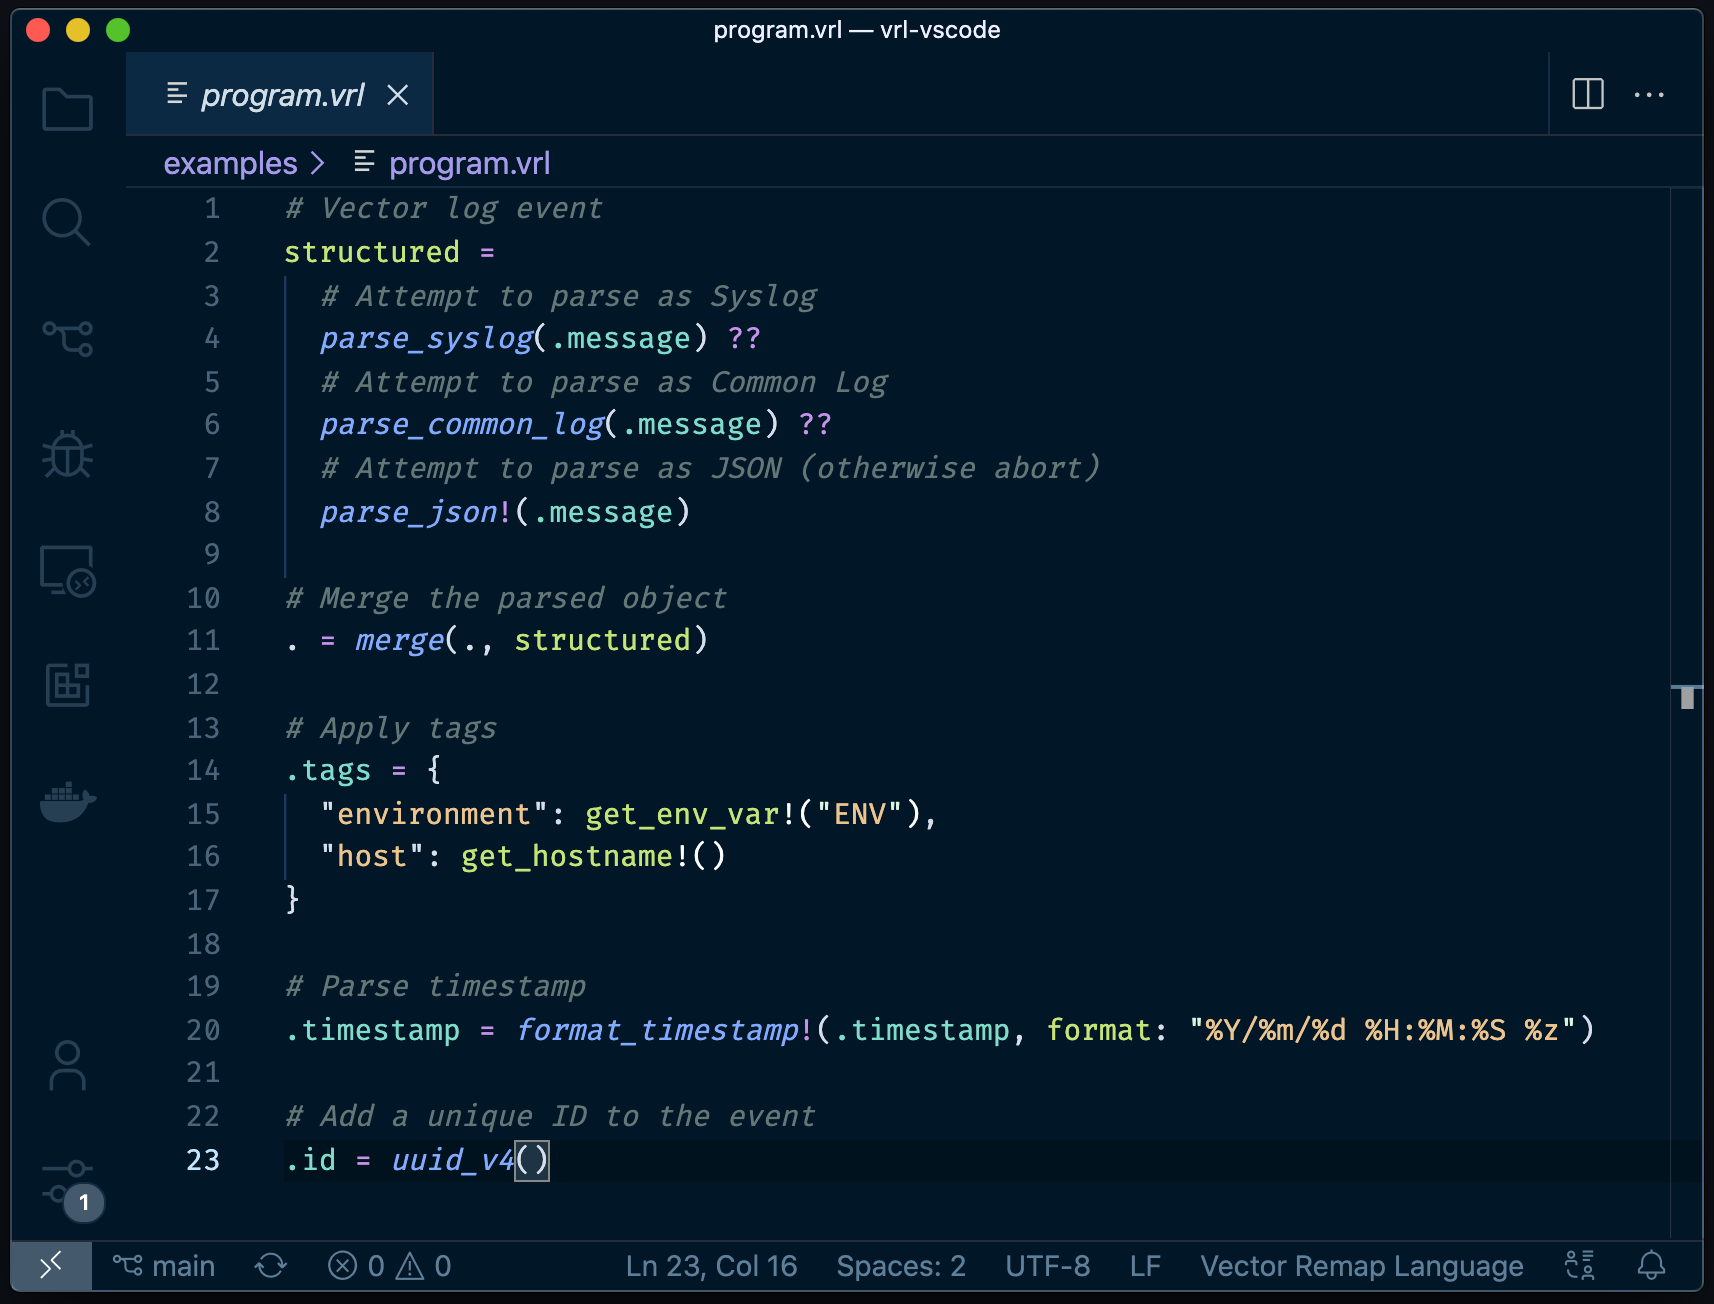
Task: Open the More Actions ellipsis menu
Action: 1649,95
